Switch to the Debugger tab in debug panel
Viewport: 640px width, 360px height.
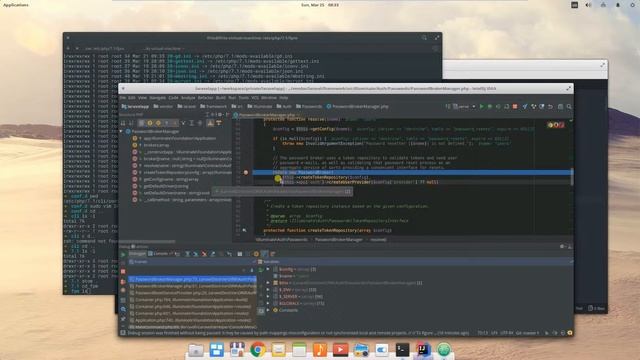(137, 253)
